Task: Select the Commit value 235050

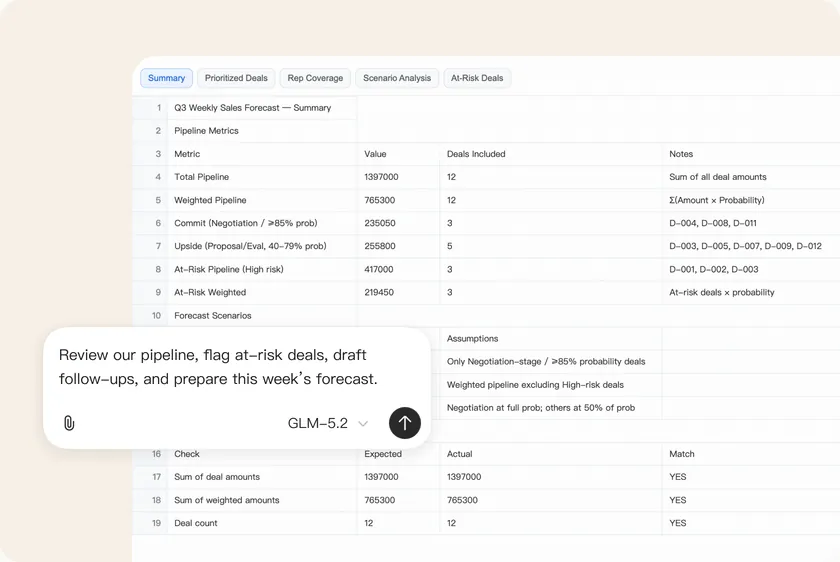Action: coord(398,223)
